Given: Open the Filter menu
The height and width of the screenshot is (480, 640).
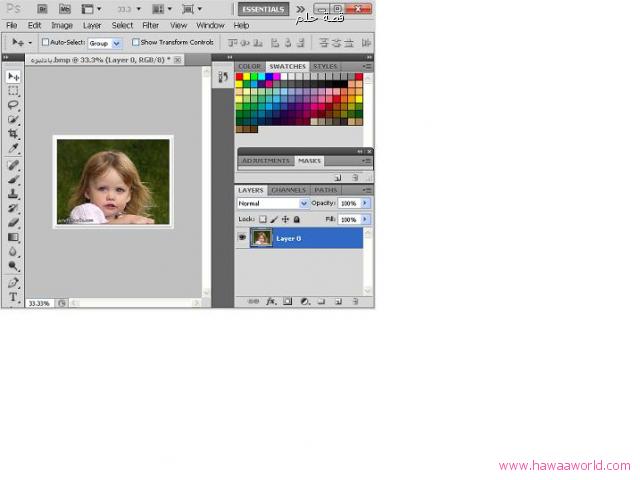Looking at the screenshot, I should click(x=150, y=25).
